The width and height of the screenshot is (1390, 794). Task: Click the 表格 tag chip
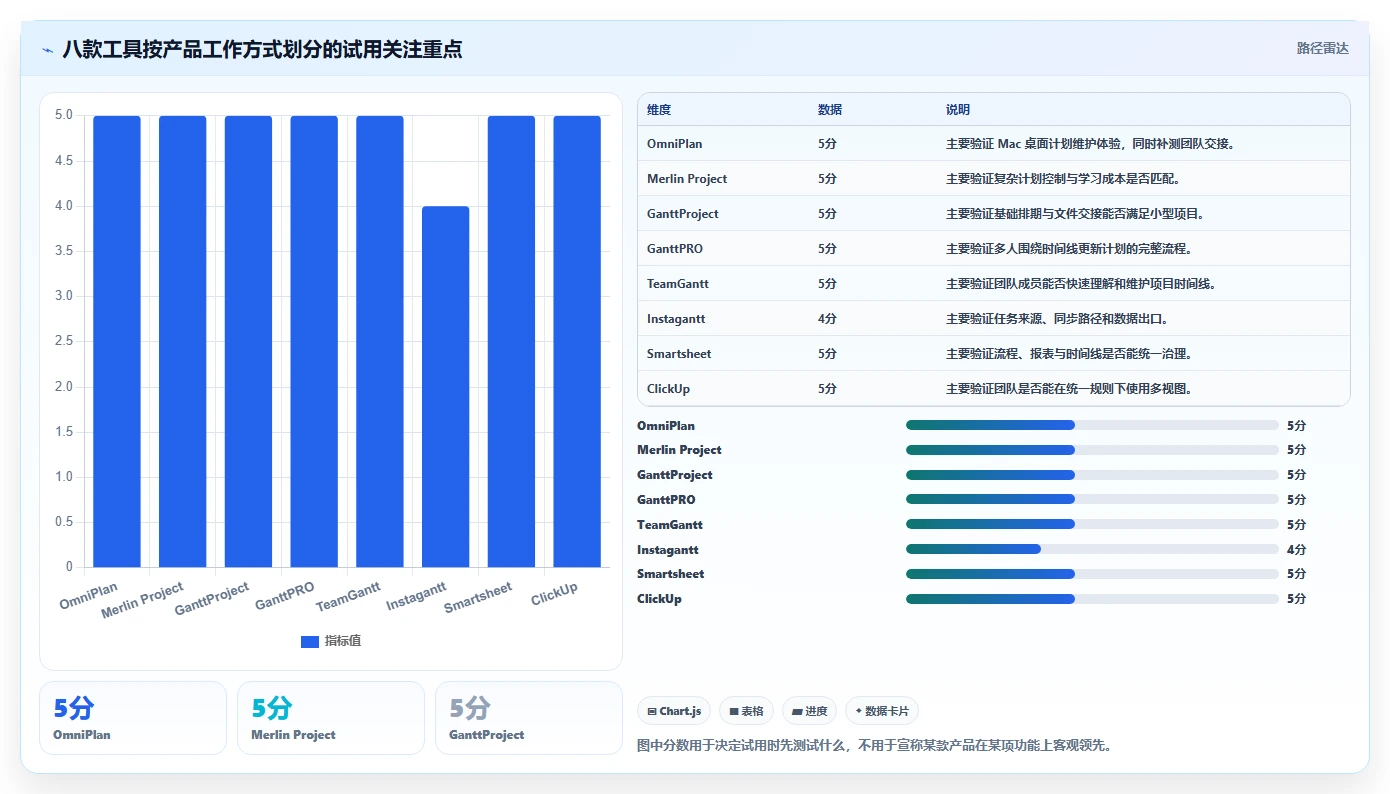click(746, 711)
